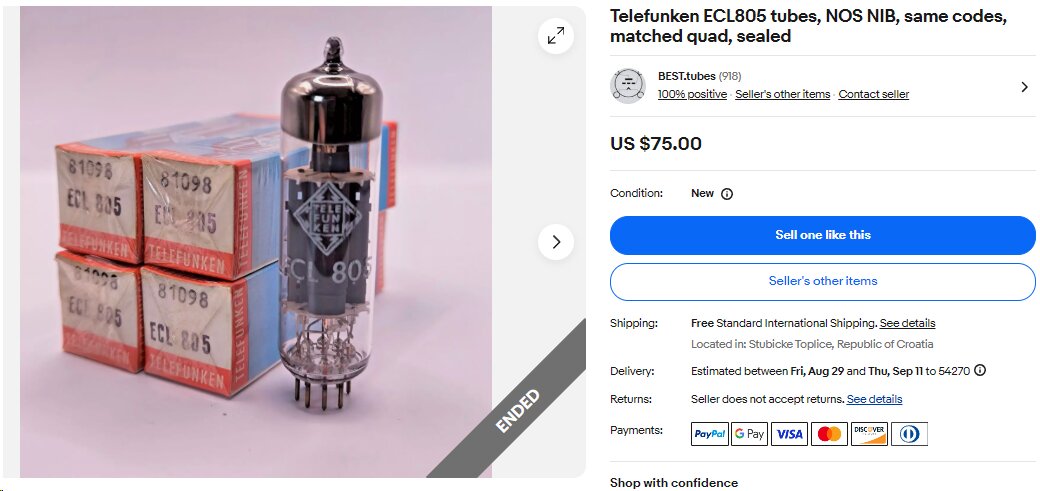Open shipping See details link
This screenshot has height=491, width=1040.
pos(907,323)
